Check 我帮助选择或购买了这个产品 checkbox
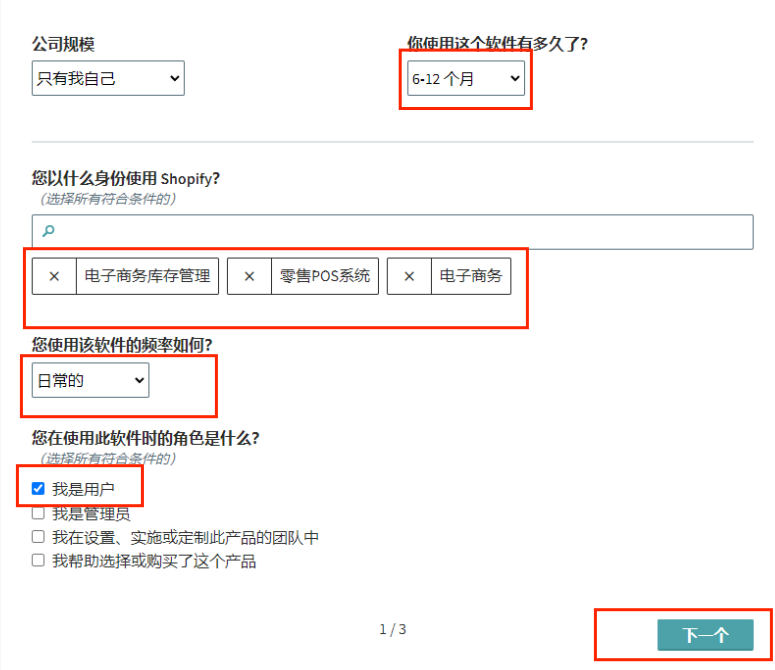 point(38,561)
